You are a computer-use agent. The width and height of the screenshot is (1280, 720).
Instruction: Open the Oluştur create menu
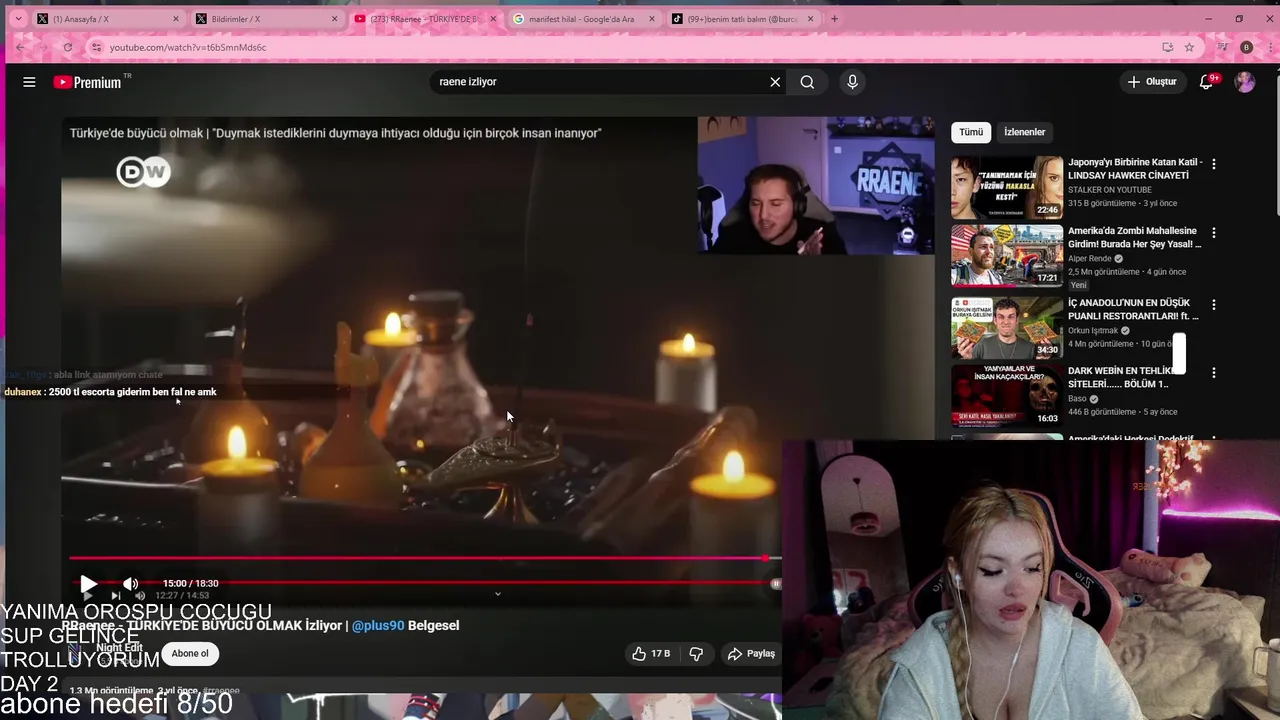(x=1152, y=82)
